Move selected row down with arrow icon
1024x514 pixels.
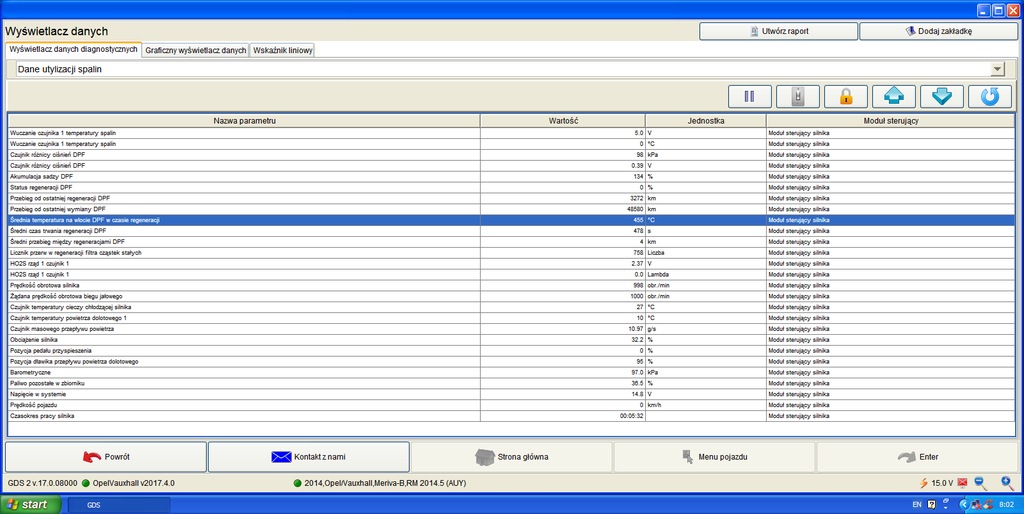click(942, 97)
